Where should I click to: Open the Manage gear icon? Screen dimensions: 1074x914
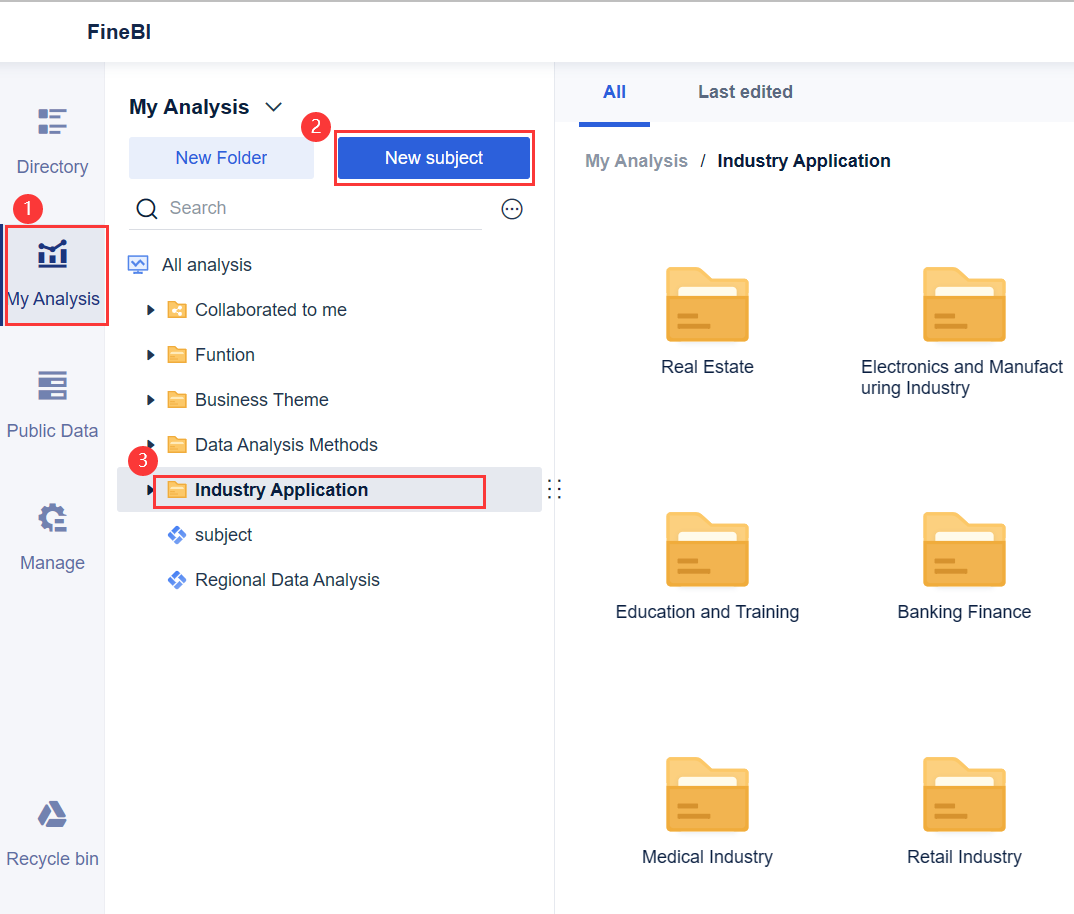point(52,518)
